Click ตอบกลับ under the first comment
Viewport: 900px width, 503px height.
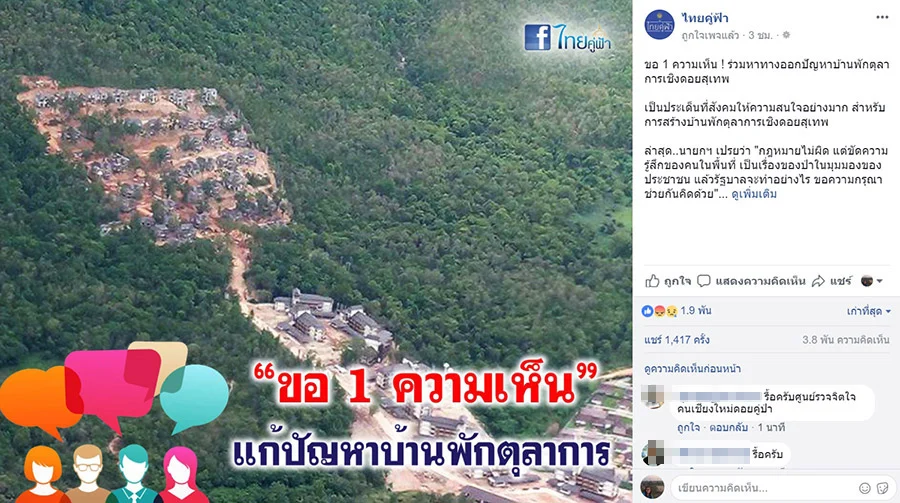(x=728, y=428)
